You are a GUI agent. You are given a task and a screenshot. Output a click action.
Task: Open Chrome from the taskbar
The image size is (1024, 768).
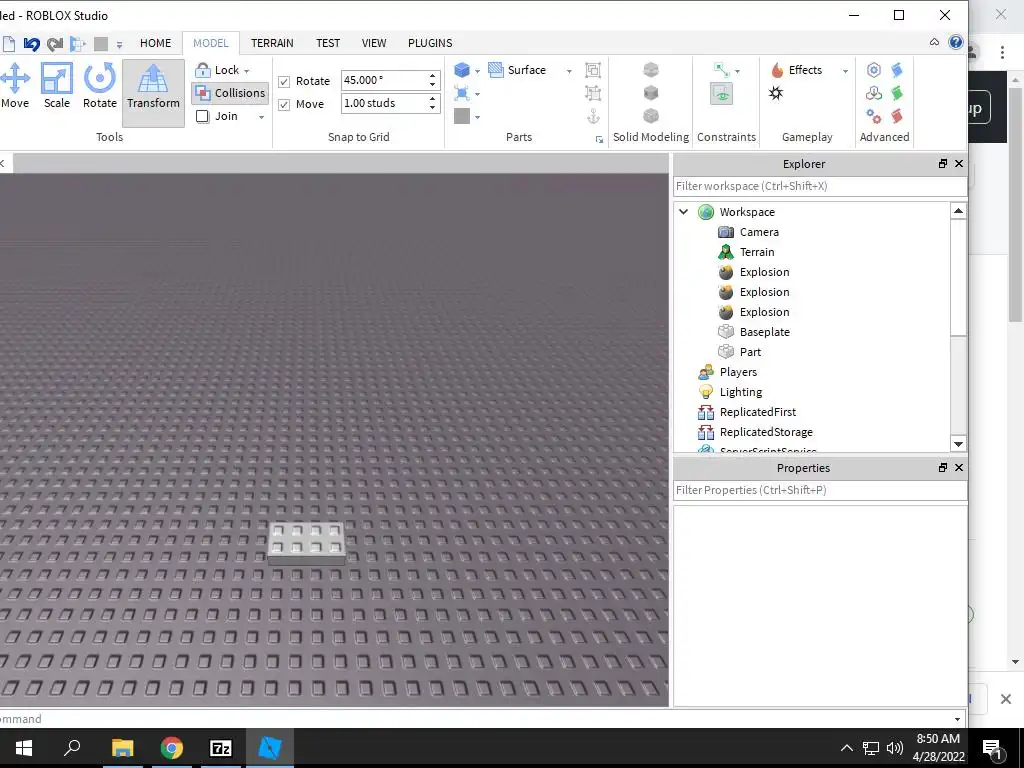172,748
